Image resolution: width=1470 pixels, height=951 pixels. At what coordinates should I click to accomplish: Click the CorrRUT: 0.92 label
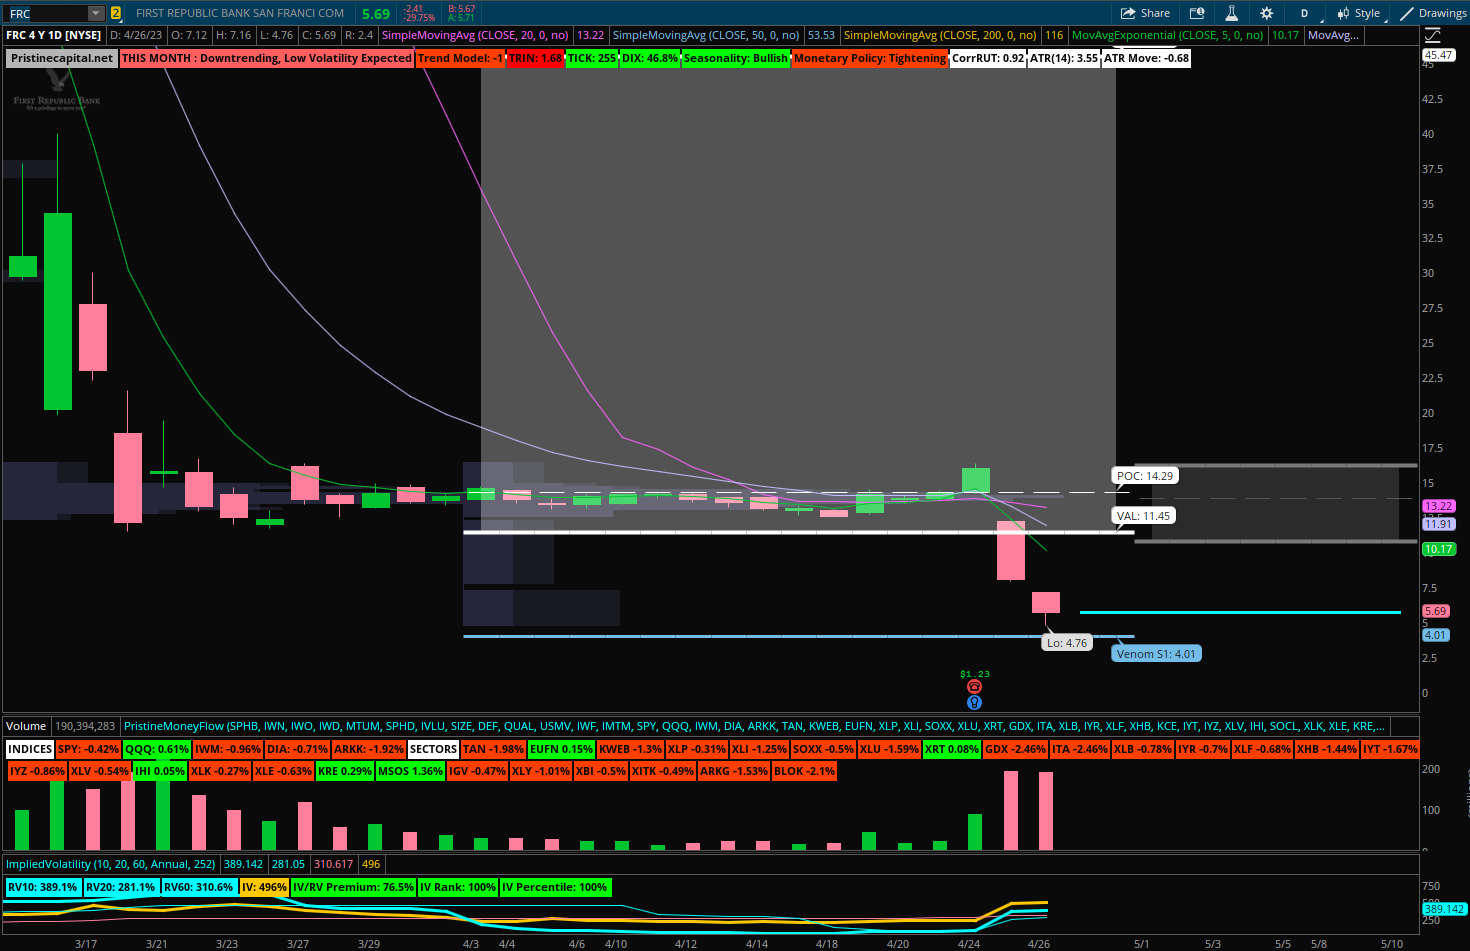point(988,58)
